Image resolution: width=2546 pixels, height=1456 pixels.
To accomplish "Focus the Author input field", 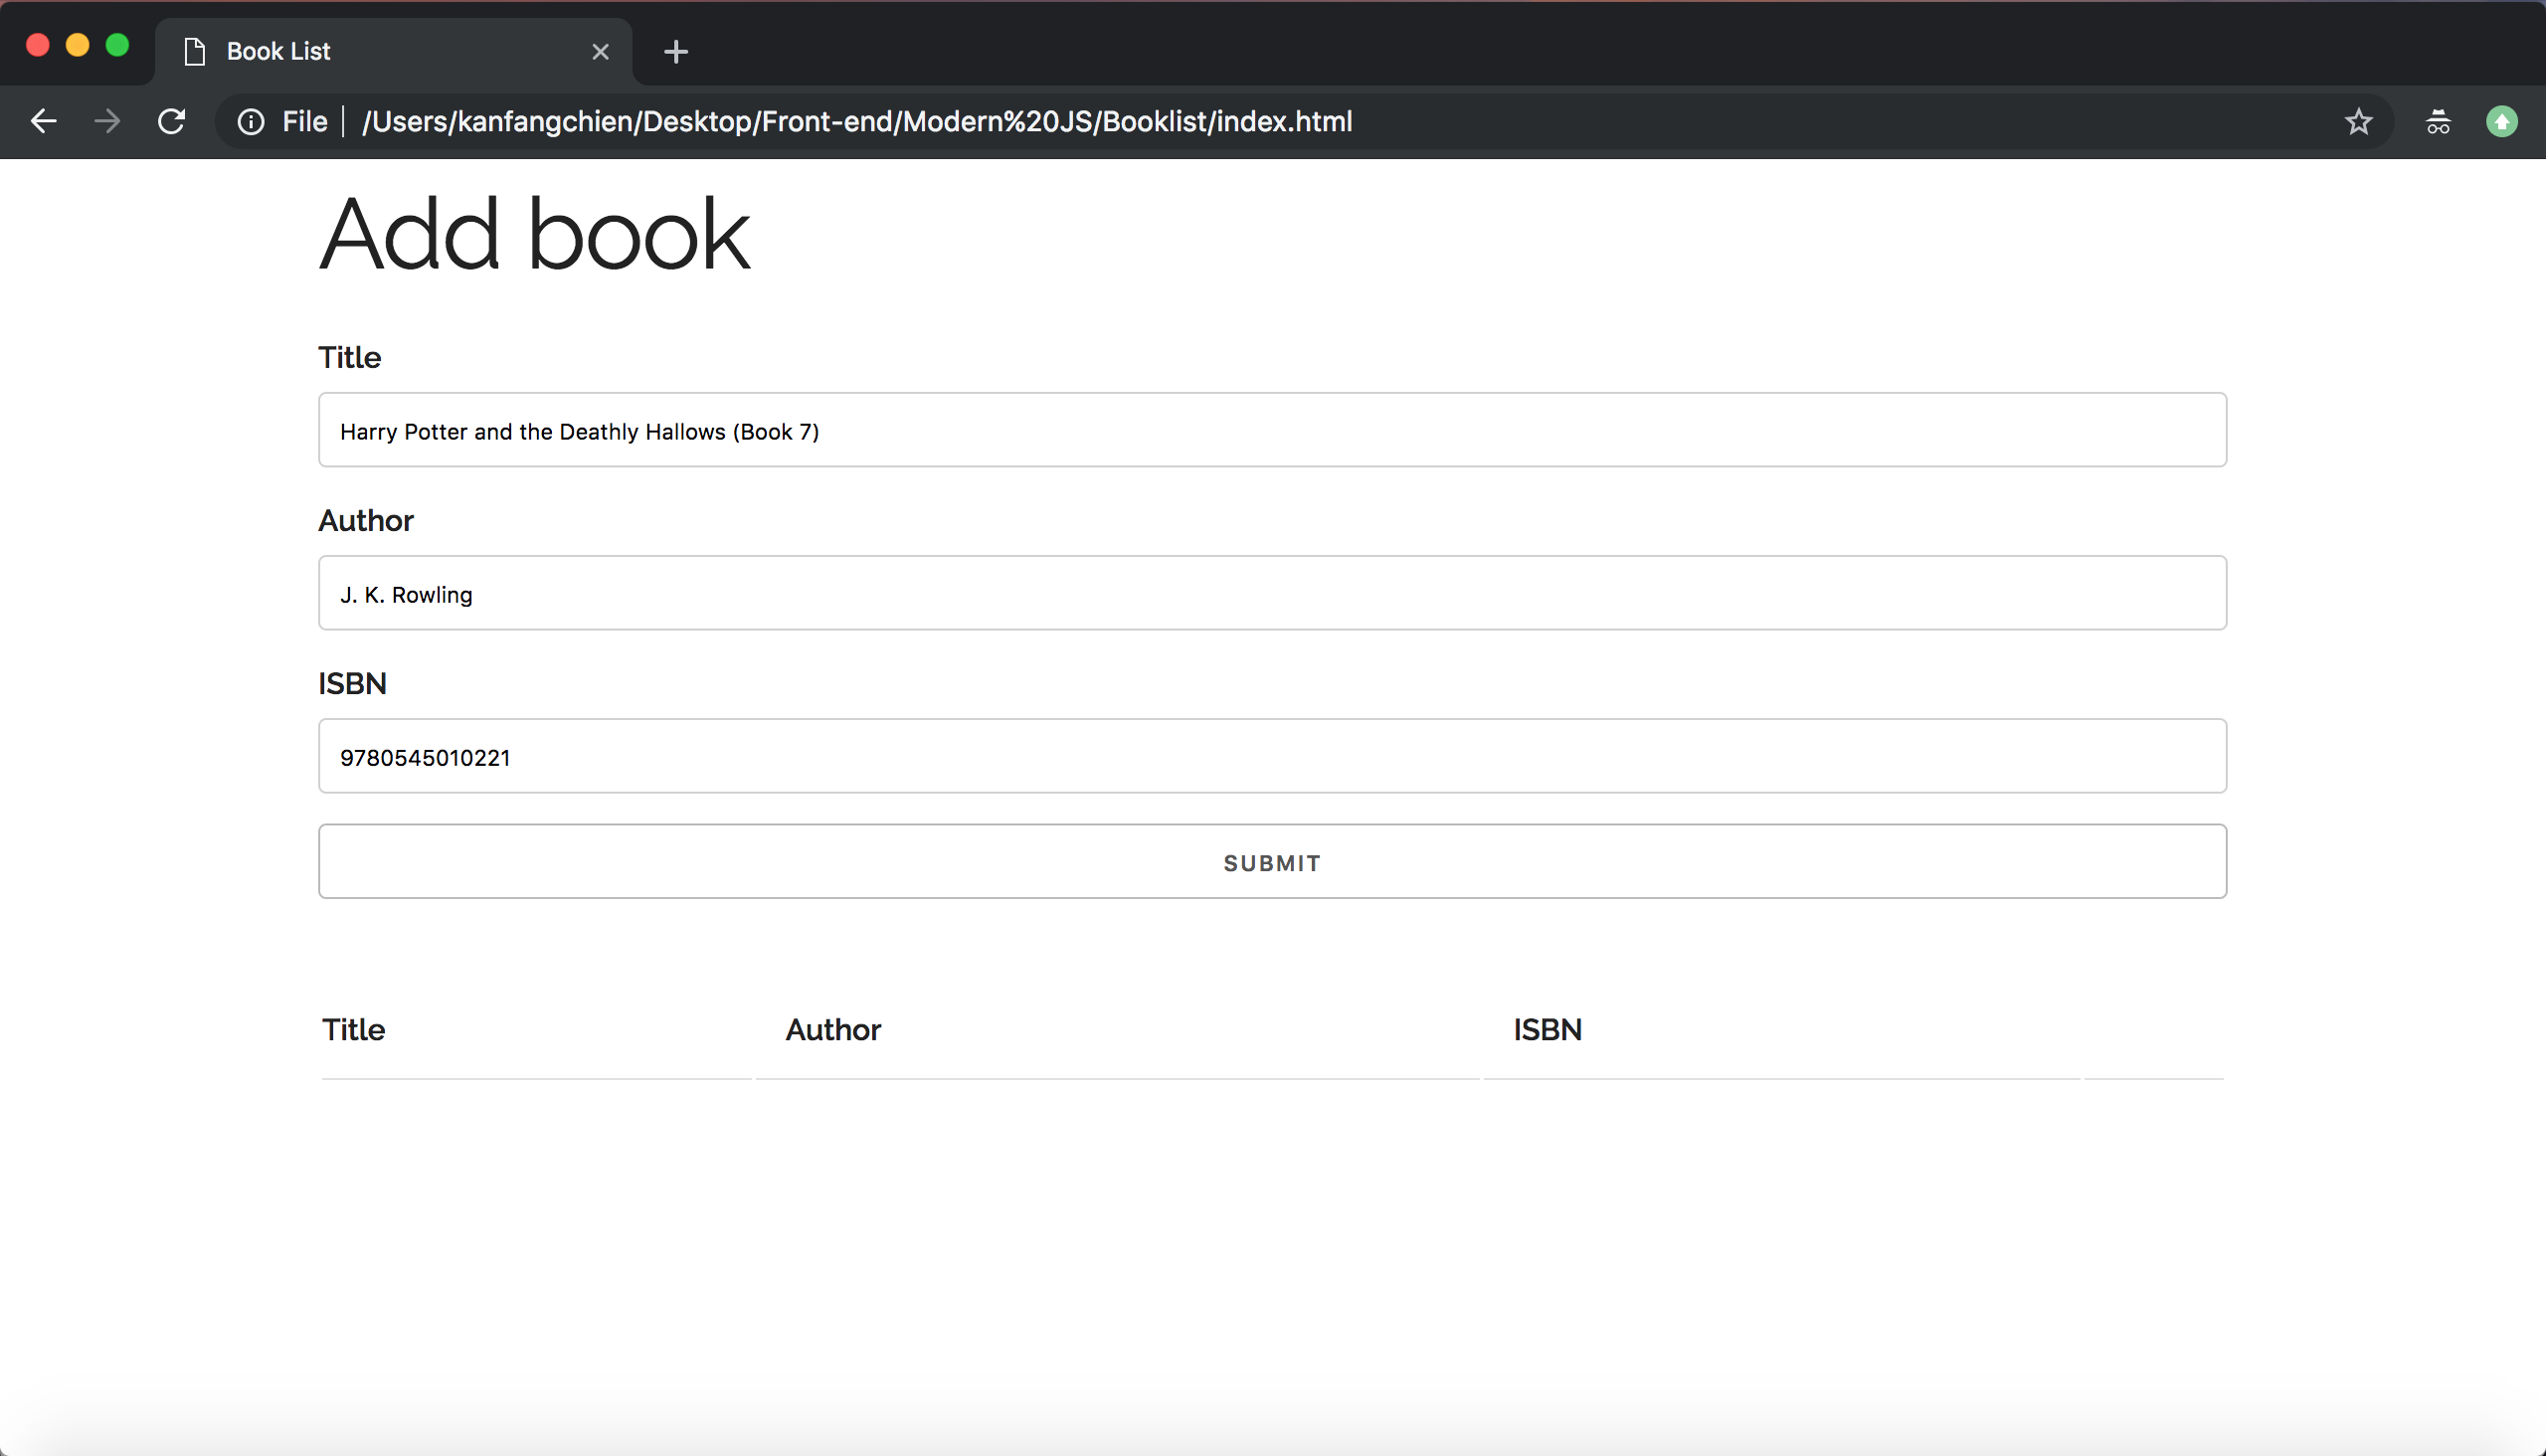I will 1272,593.
